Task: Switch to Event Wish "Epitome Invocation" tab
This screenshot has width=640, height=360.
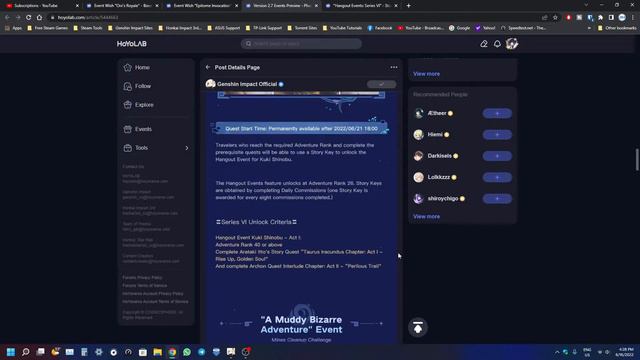Action: pos(202,6)
